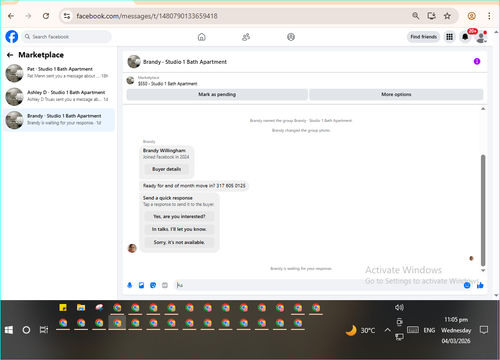The width and height of the screenshot is (500, 360).
Task: Open the sticker picker icon
Action: pyautogui.click(x=153, y=285)
